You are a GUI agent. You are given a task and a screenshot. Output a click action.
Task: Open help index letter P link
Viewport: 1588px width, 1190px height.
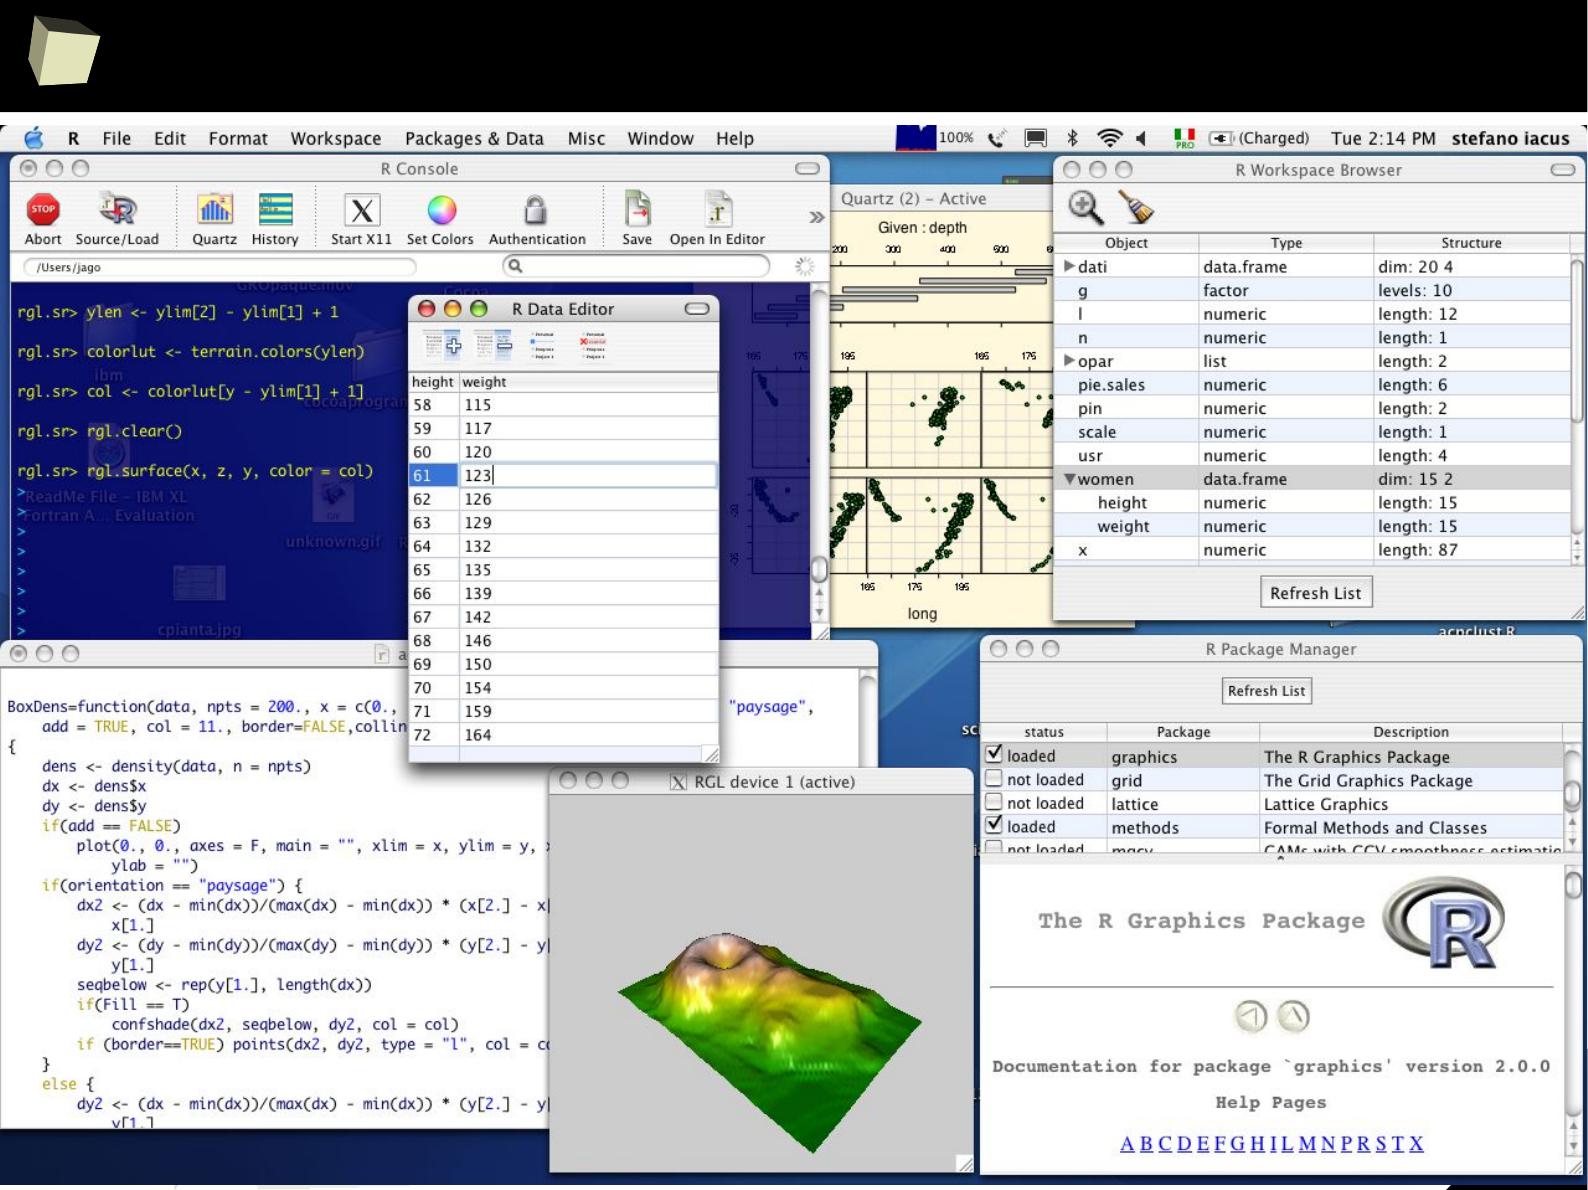pyautogui.click(x=1346, y=1143)
